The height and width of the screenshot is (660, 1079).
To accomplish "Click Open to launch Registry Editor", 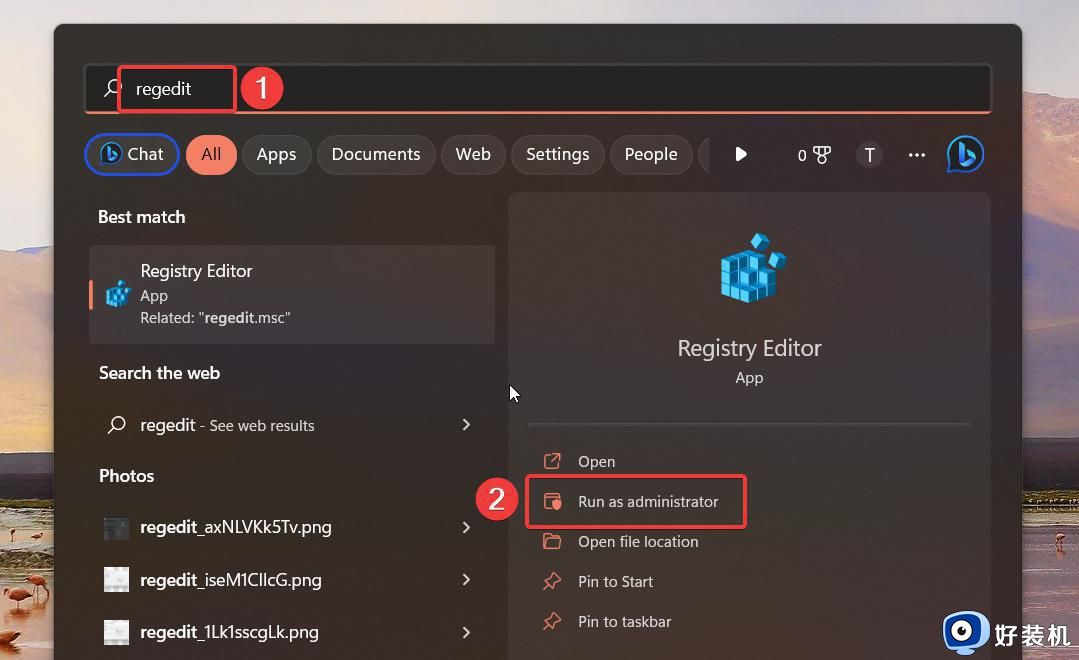I will click(x=596, y=461).
